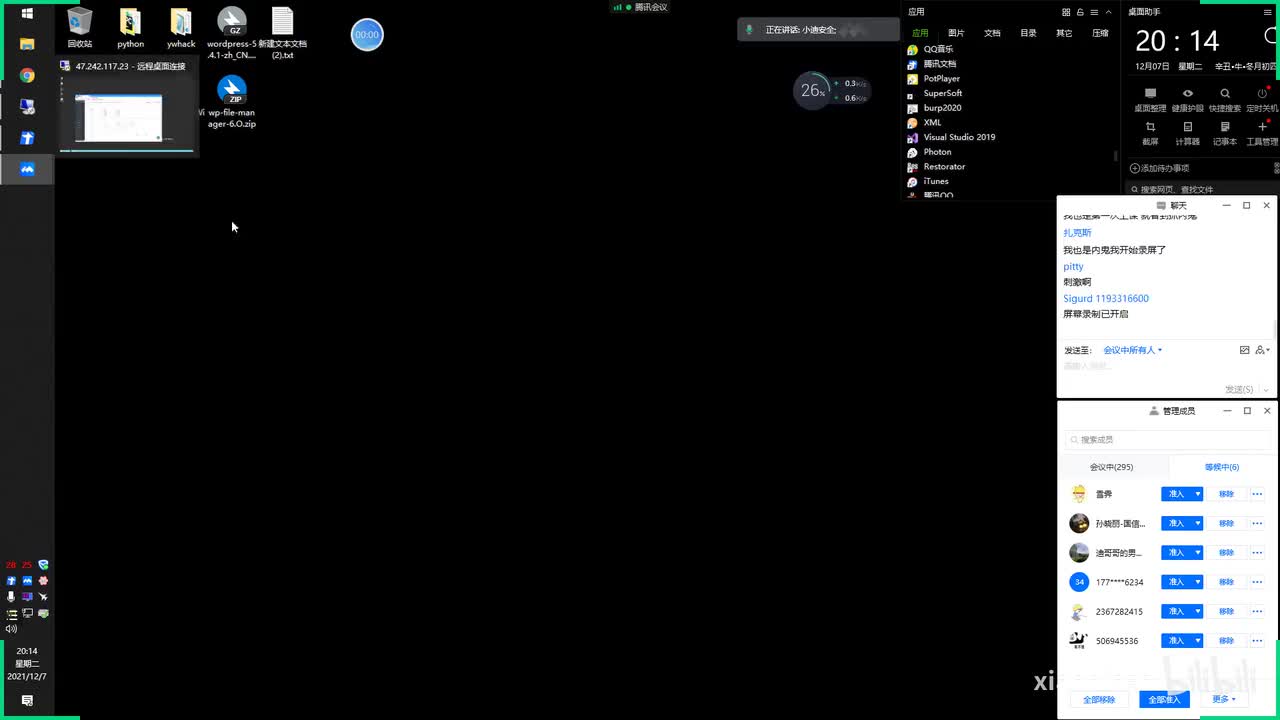This screenshot has width=1280, height=720.
Task: Click 全部移除 to remove all waiting
Action: (1099, 699)
